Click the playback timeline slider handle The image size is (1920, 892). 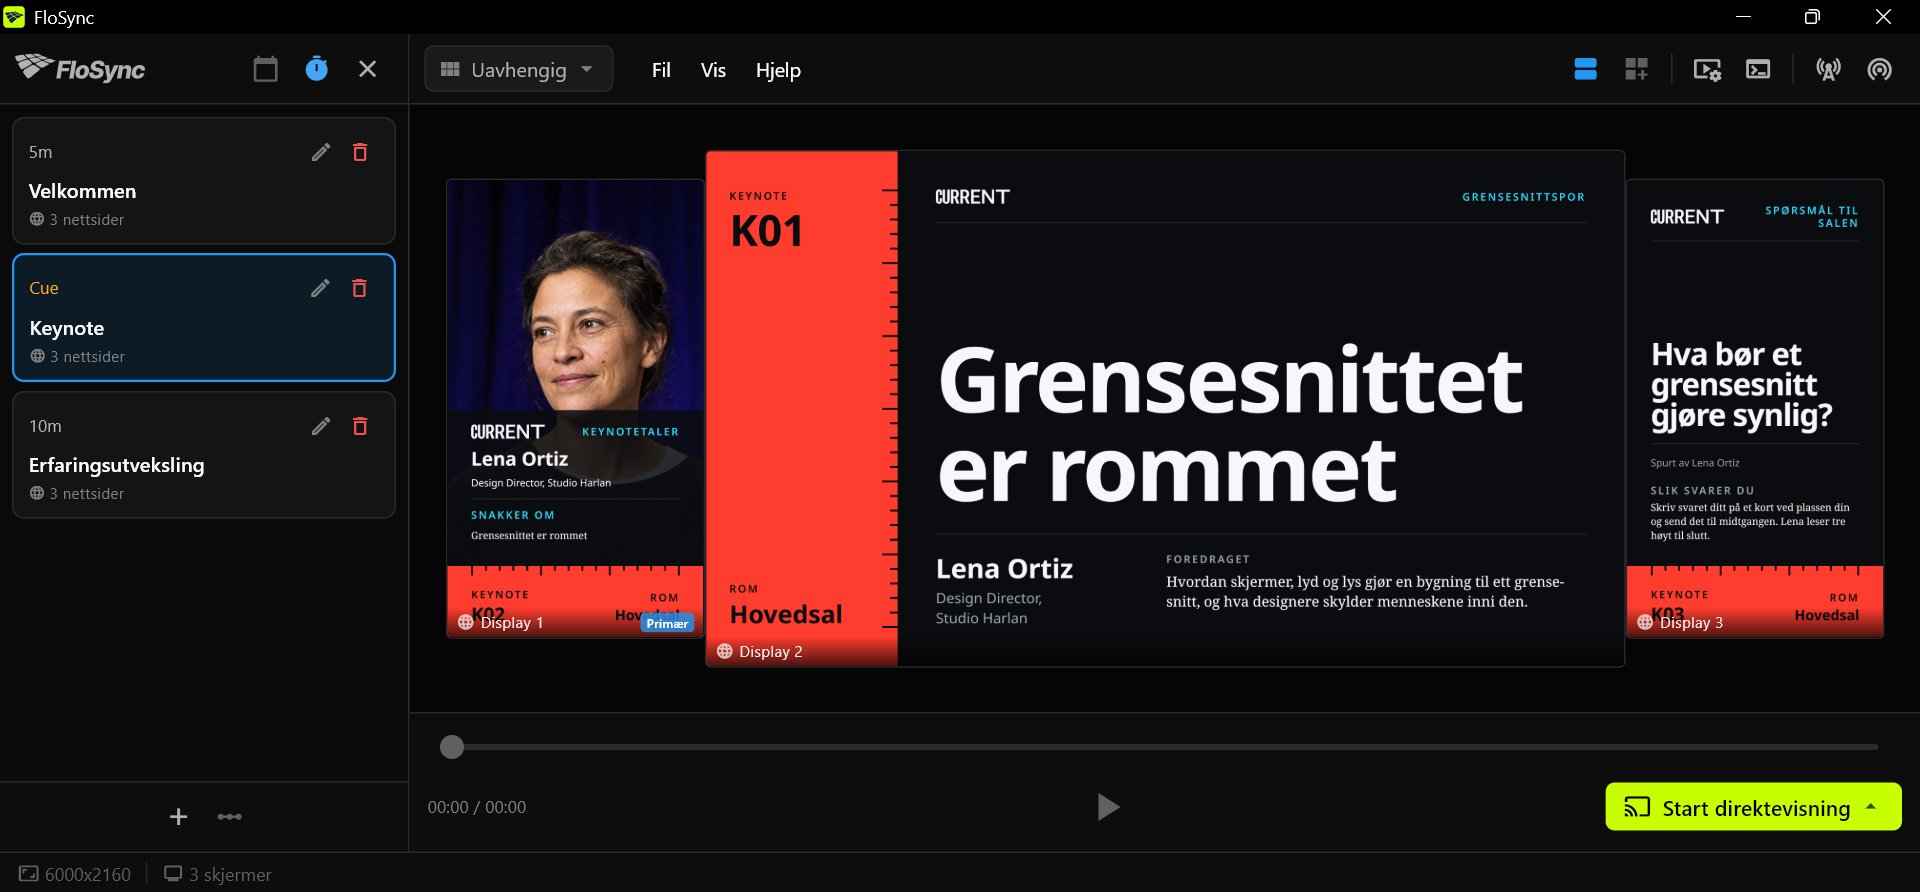click(452, 747)
